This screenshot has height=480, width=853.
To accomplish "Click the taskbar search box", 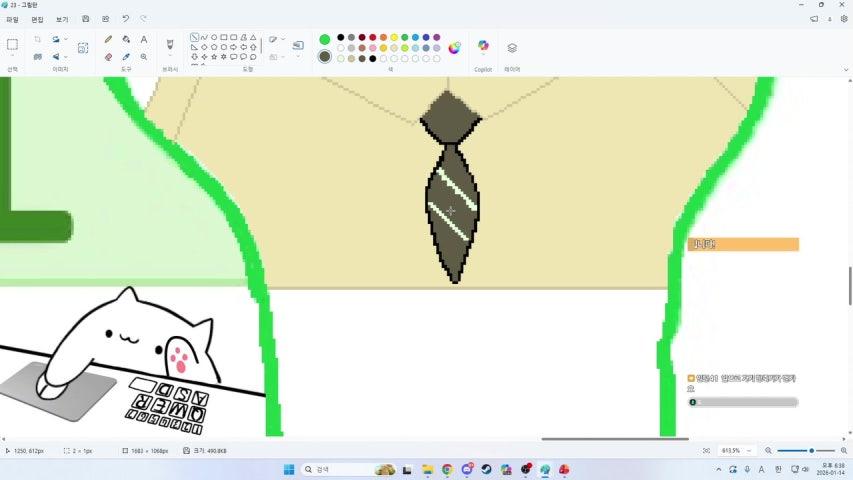I will click(348, 469).
